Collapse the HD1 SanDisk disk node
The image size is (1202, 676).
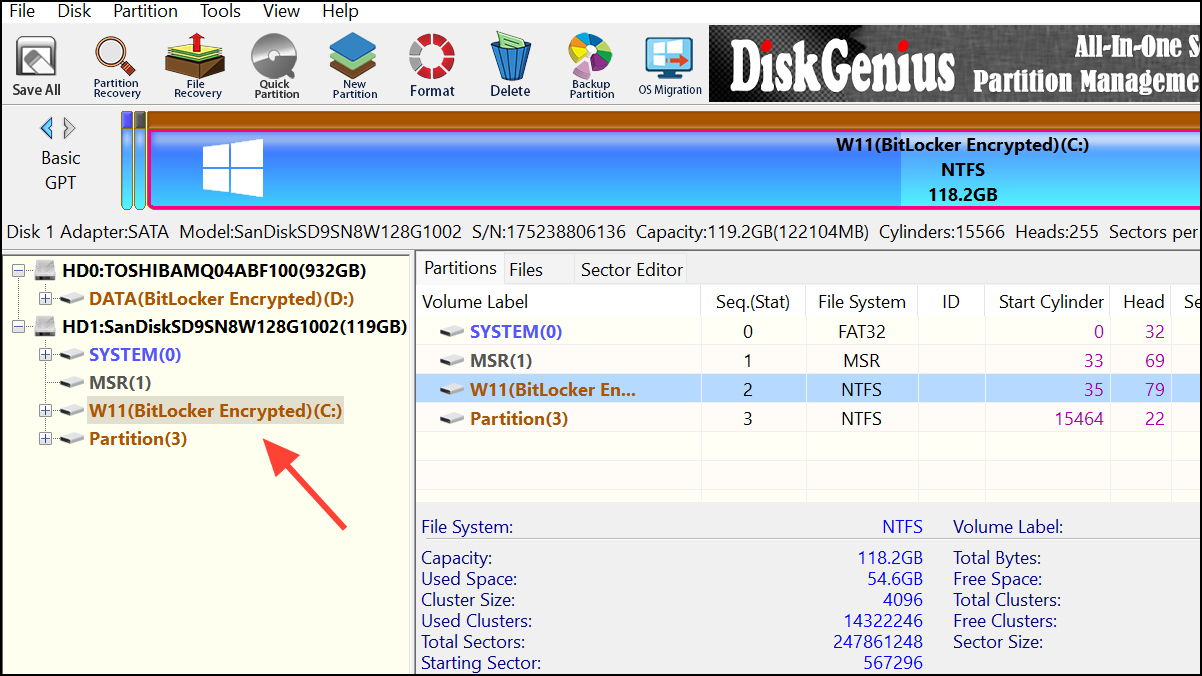point(19,327)
